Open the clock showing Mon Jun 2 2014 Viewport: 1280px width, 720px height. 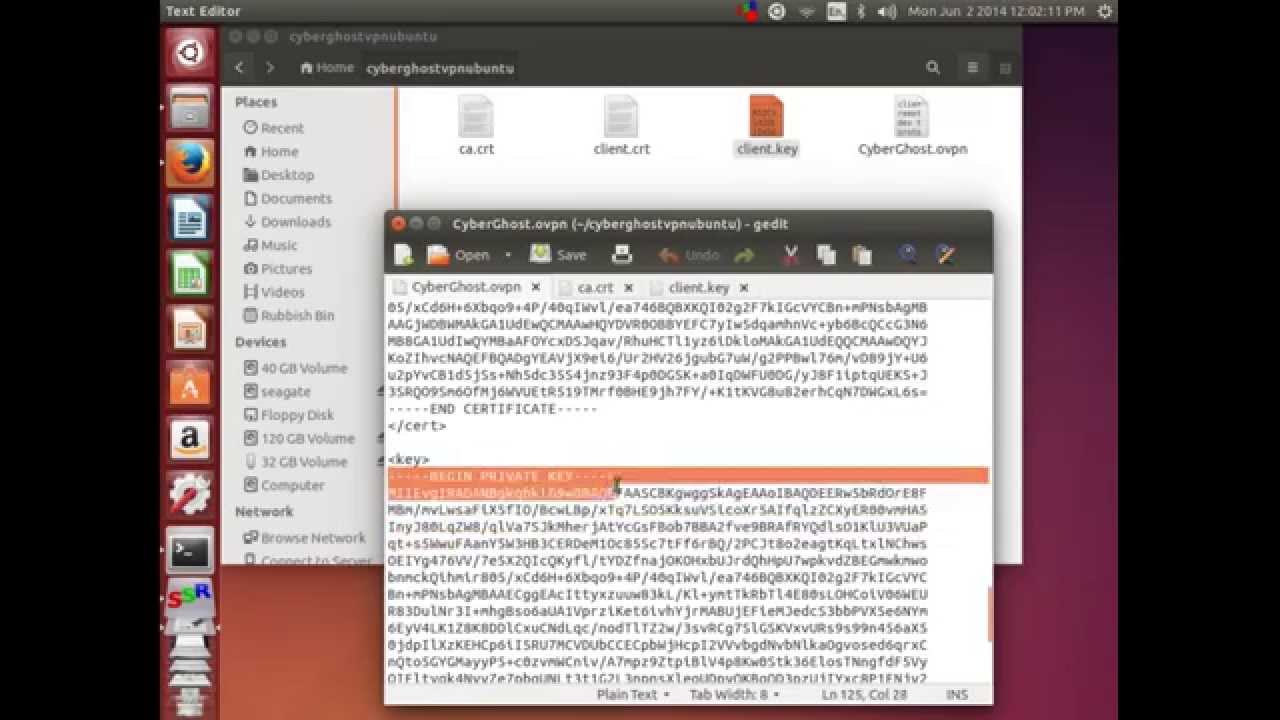[x=996, y=11]
